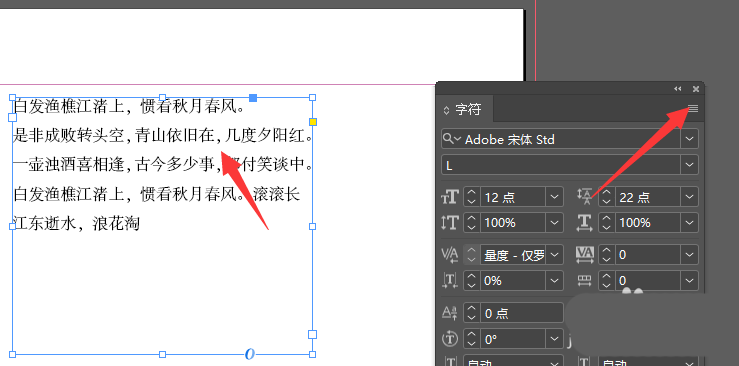The height and width of the screenshot is (366, 739).
Task: Select the bottom-right corner handle of text frame
Action: click(312, 354)
